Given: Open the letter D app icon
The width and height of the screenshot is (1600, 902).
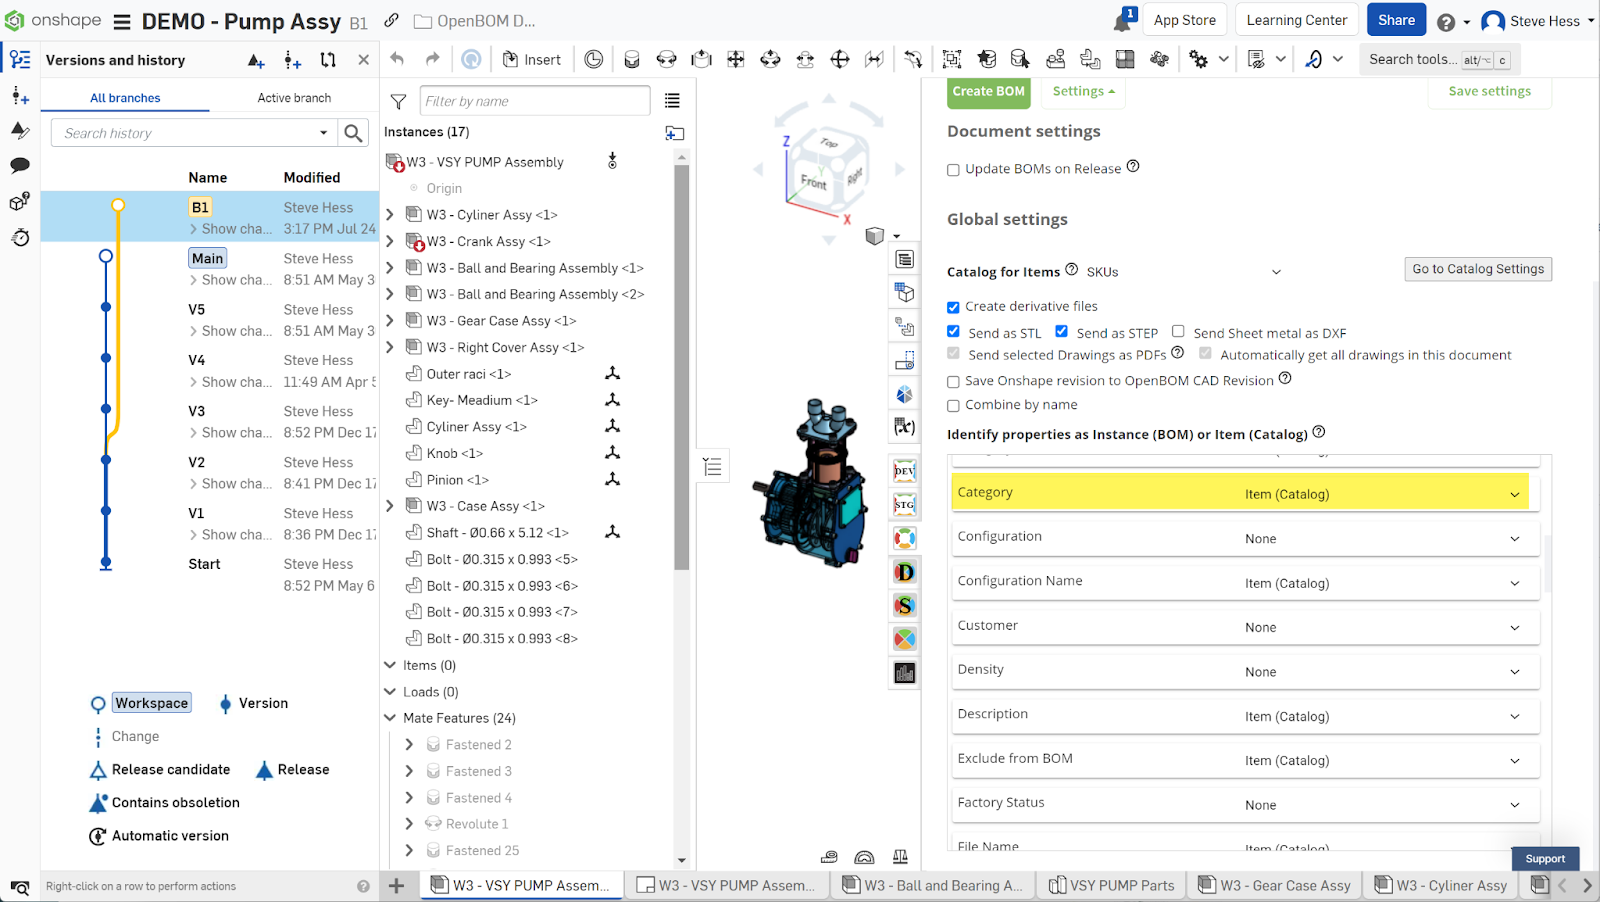Looking at the screenshot, I should 905,572.
